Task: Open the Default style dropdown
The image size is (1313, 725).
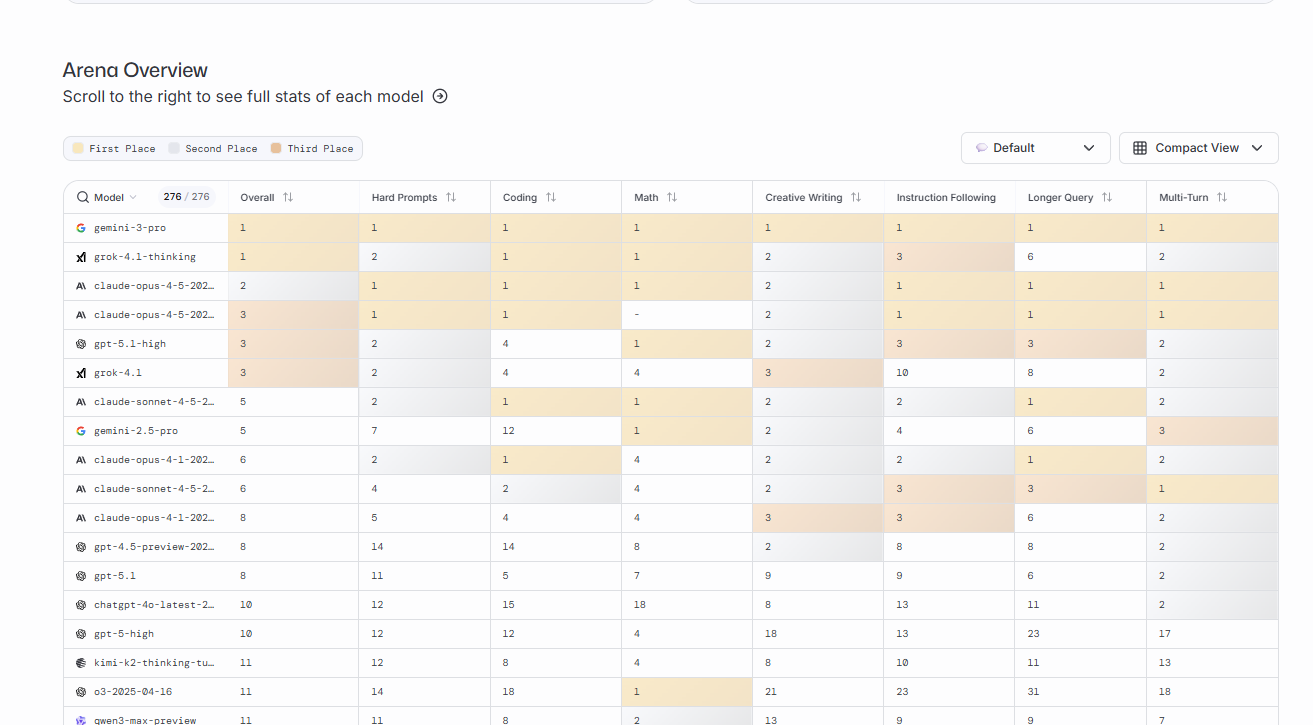Action: (1035, 148)
